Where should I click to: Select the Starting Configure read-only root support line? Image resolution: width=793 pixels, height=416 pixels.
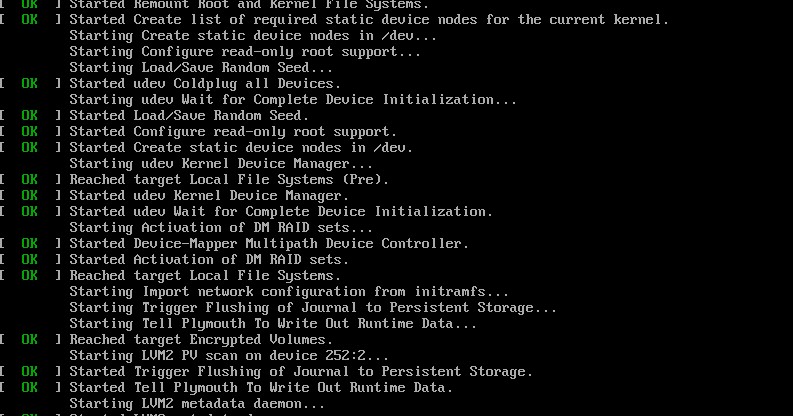pyautogui.click(x=245, y=52)
